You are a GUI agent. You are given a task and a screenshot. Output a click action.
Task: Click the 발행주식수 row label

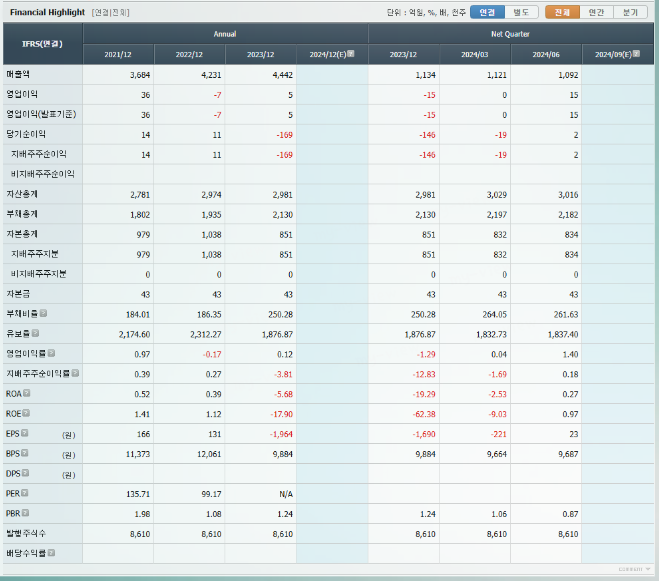click(26, 533)
